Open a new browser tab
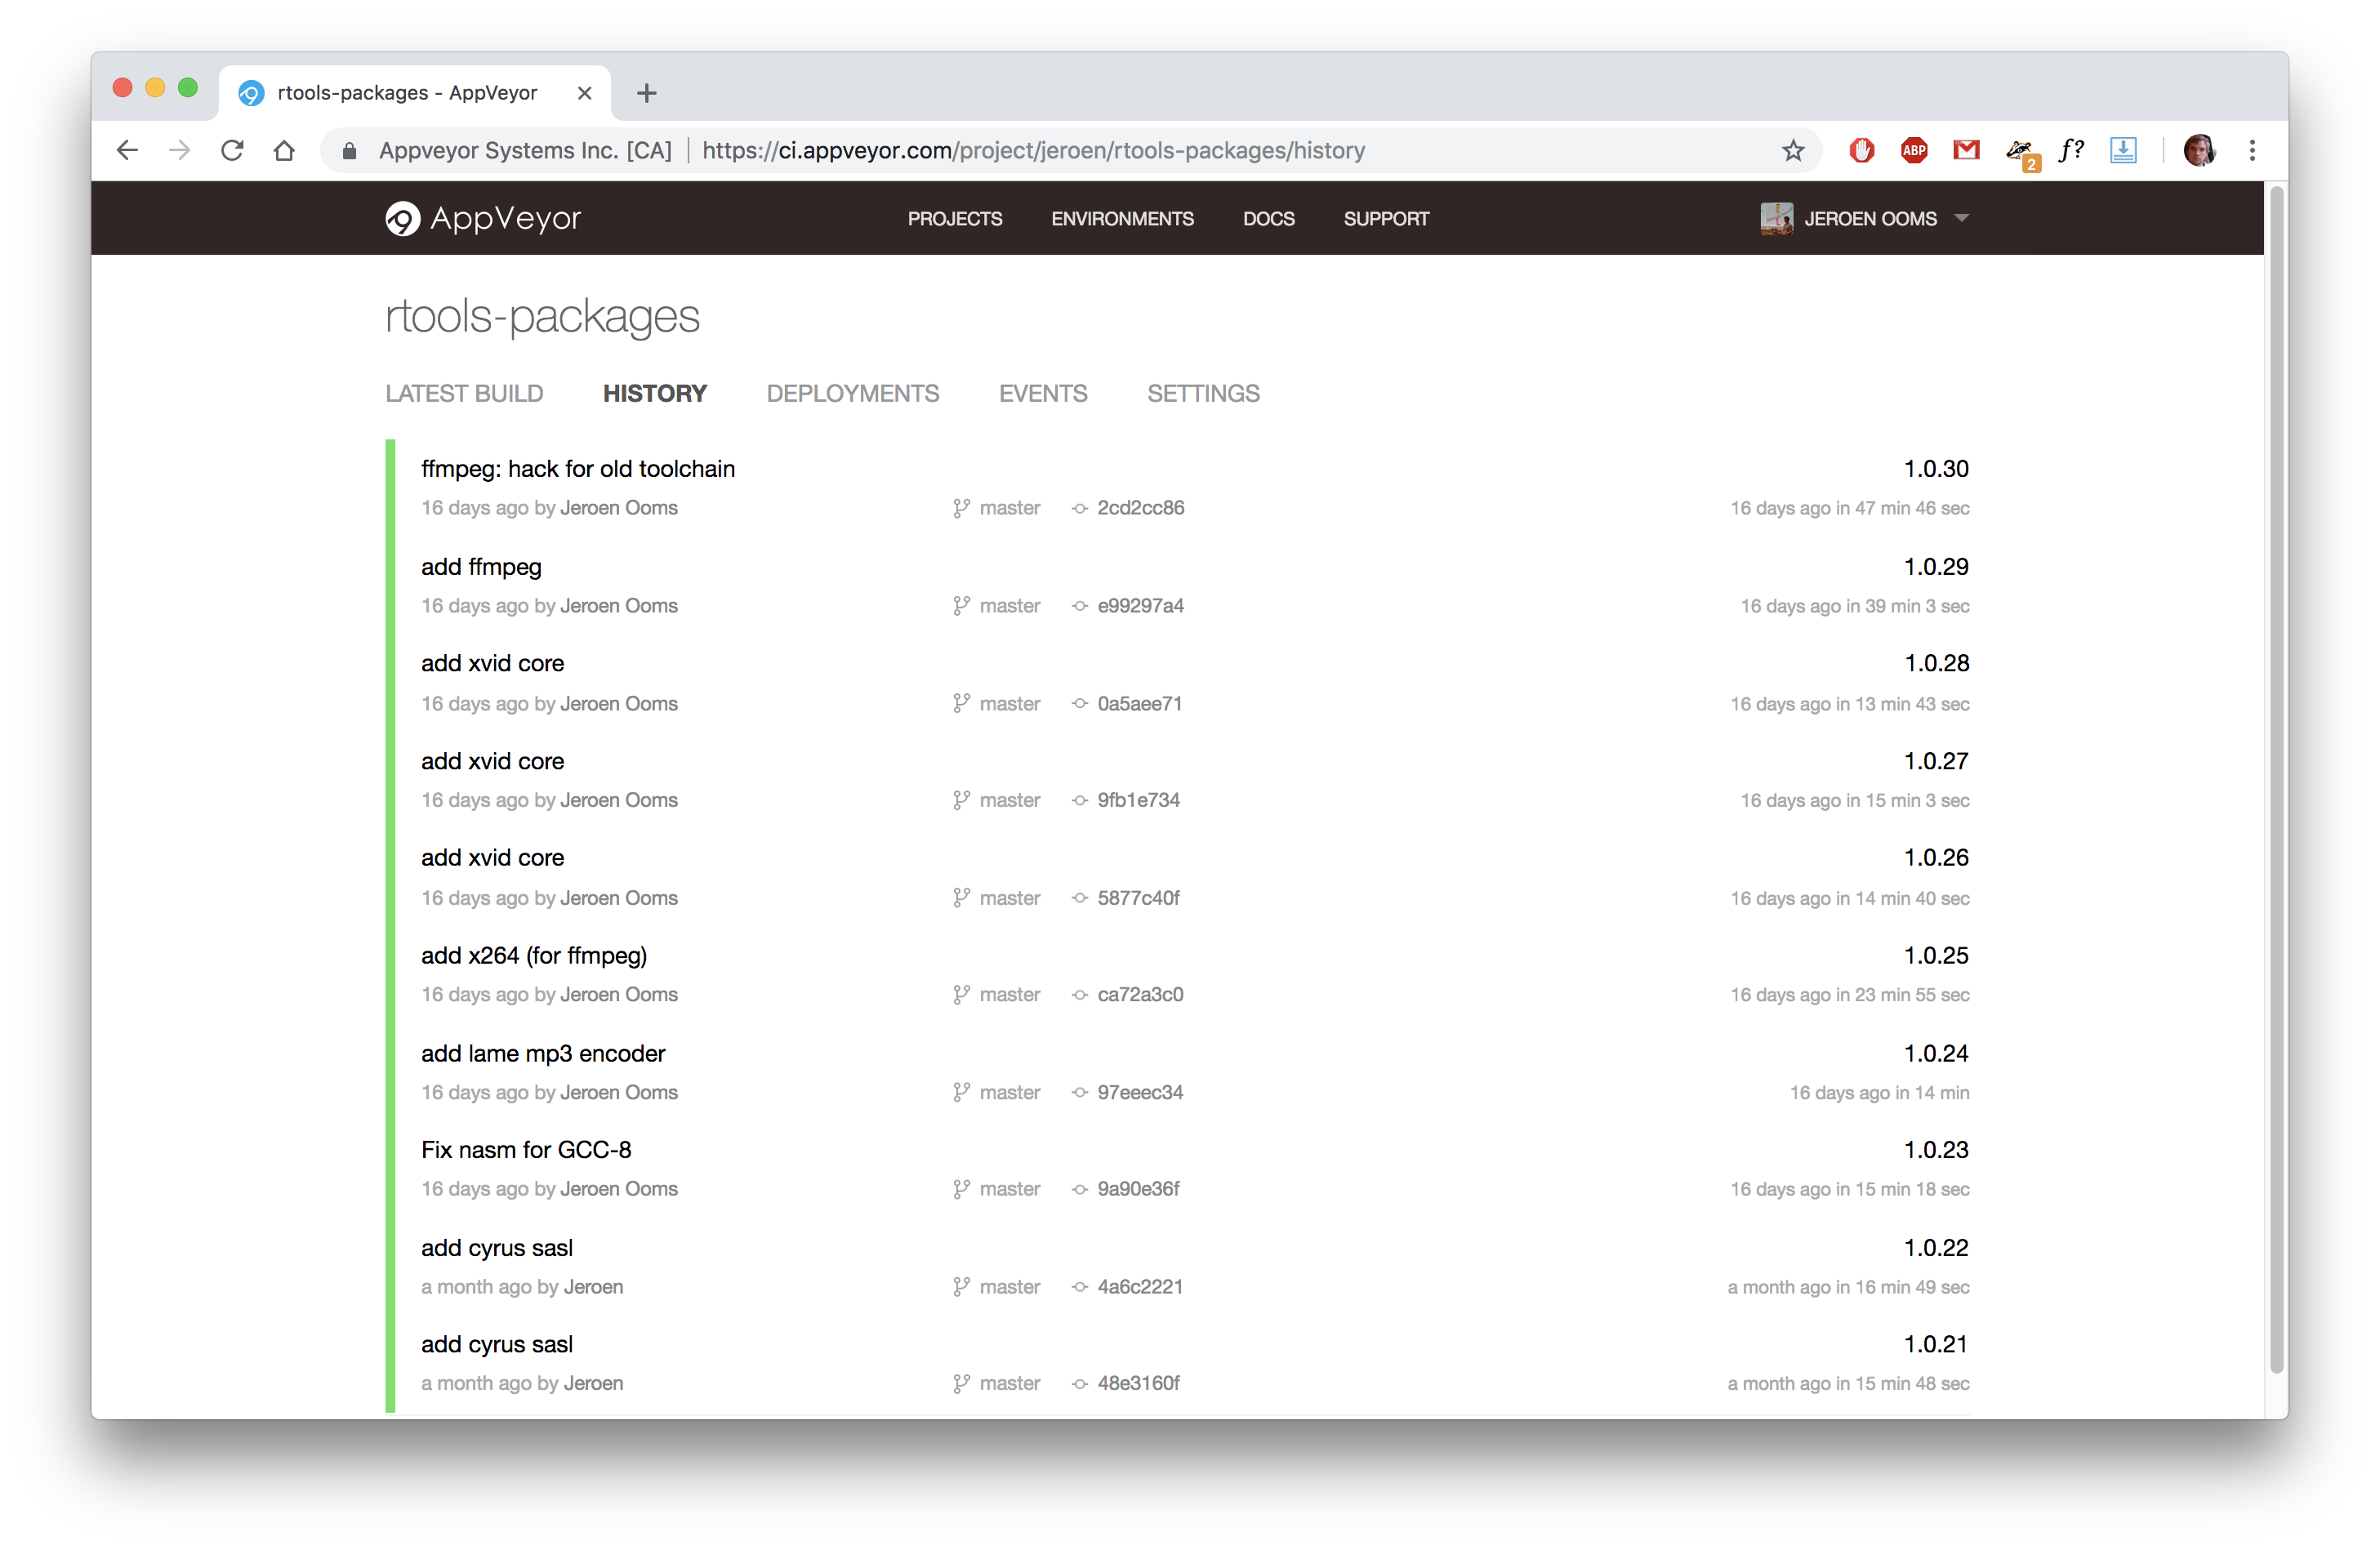This screenshot has height=1550, width=2380. pos(647,93)
